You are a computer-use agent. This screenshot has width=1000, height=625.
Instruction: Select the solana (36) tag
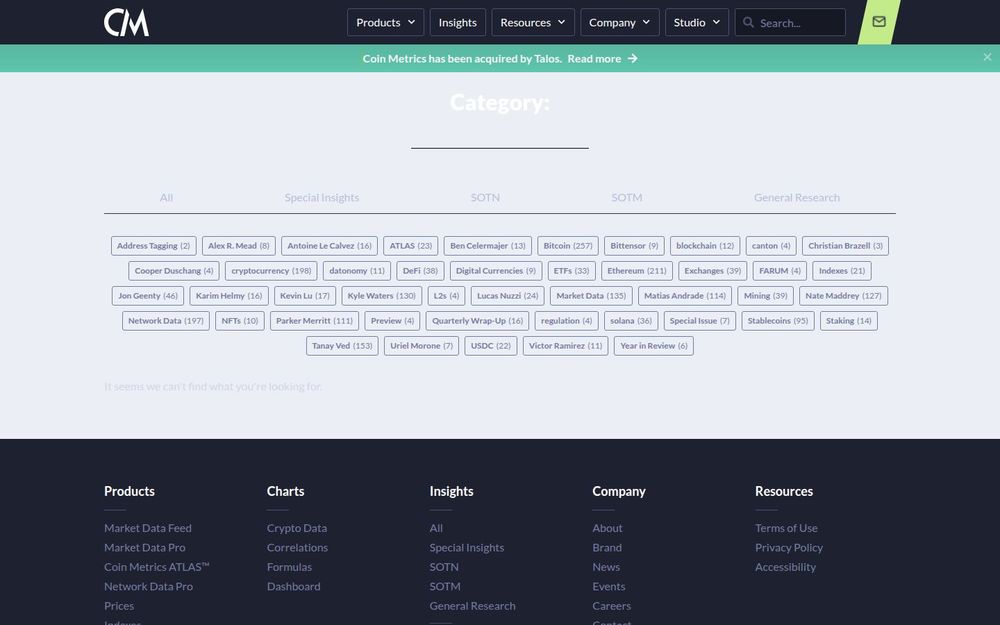pyautogui.click(x=631, y=321)
